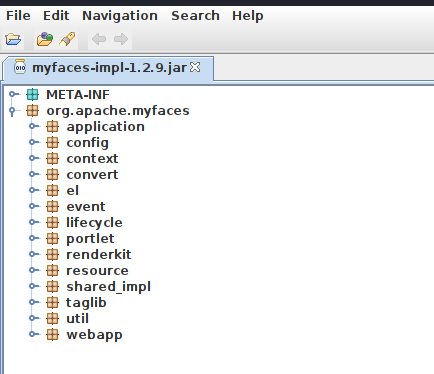Expand the util package
The width and height of the screenshot is (434, 374).
pos(34,318)
